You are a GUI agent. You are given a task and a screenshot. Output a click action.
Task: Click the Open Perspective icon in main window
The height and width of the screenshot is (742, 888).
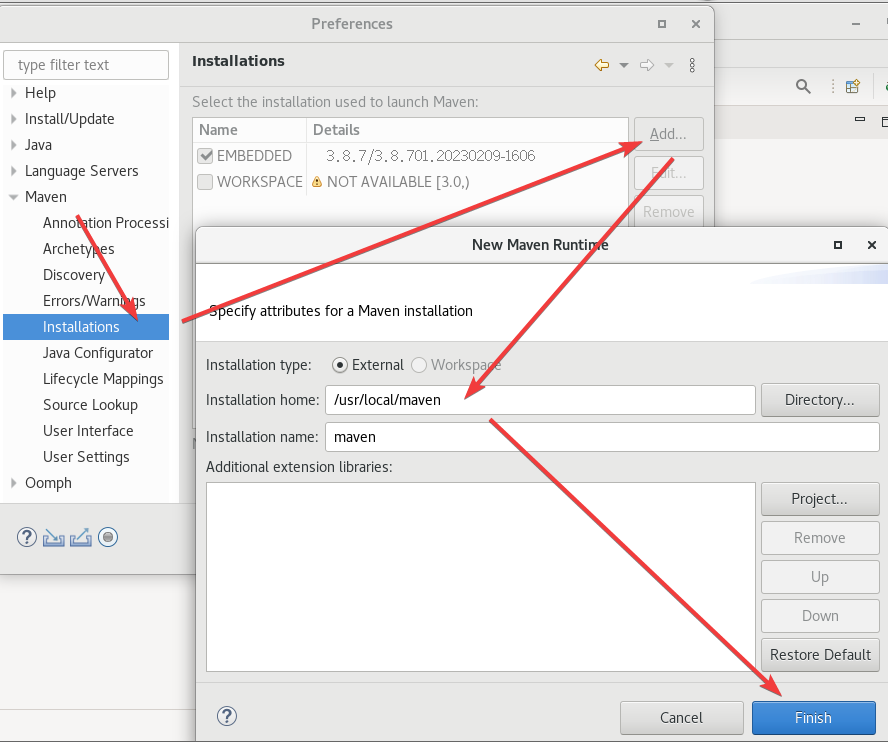pos(853,86)
